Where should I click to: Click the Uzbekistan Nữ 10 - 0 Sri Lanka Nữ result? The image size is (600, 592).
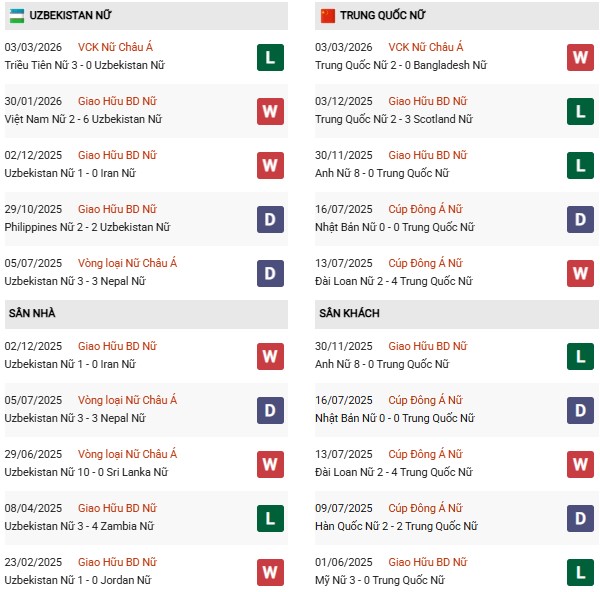(x=86, y=472)
